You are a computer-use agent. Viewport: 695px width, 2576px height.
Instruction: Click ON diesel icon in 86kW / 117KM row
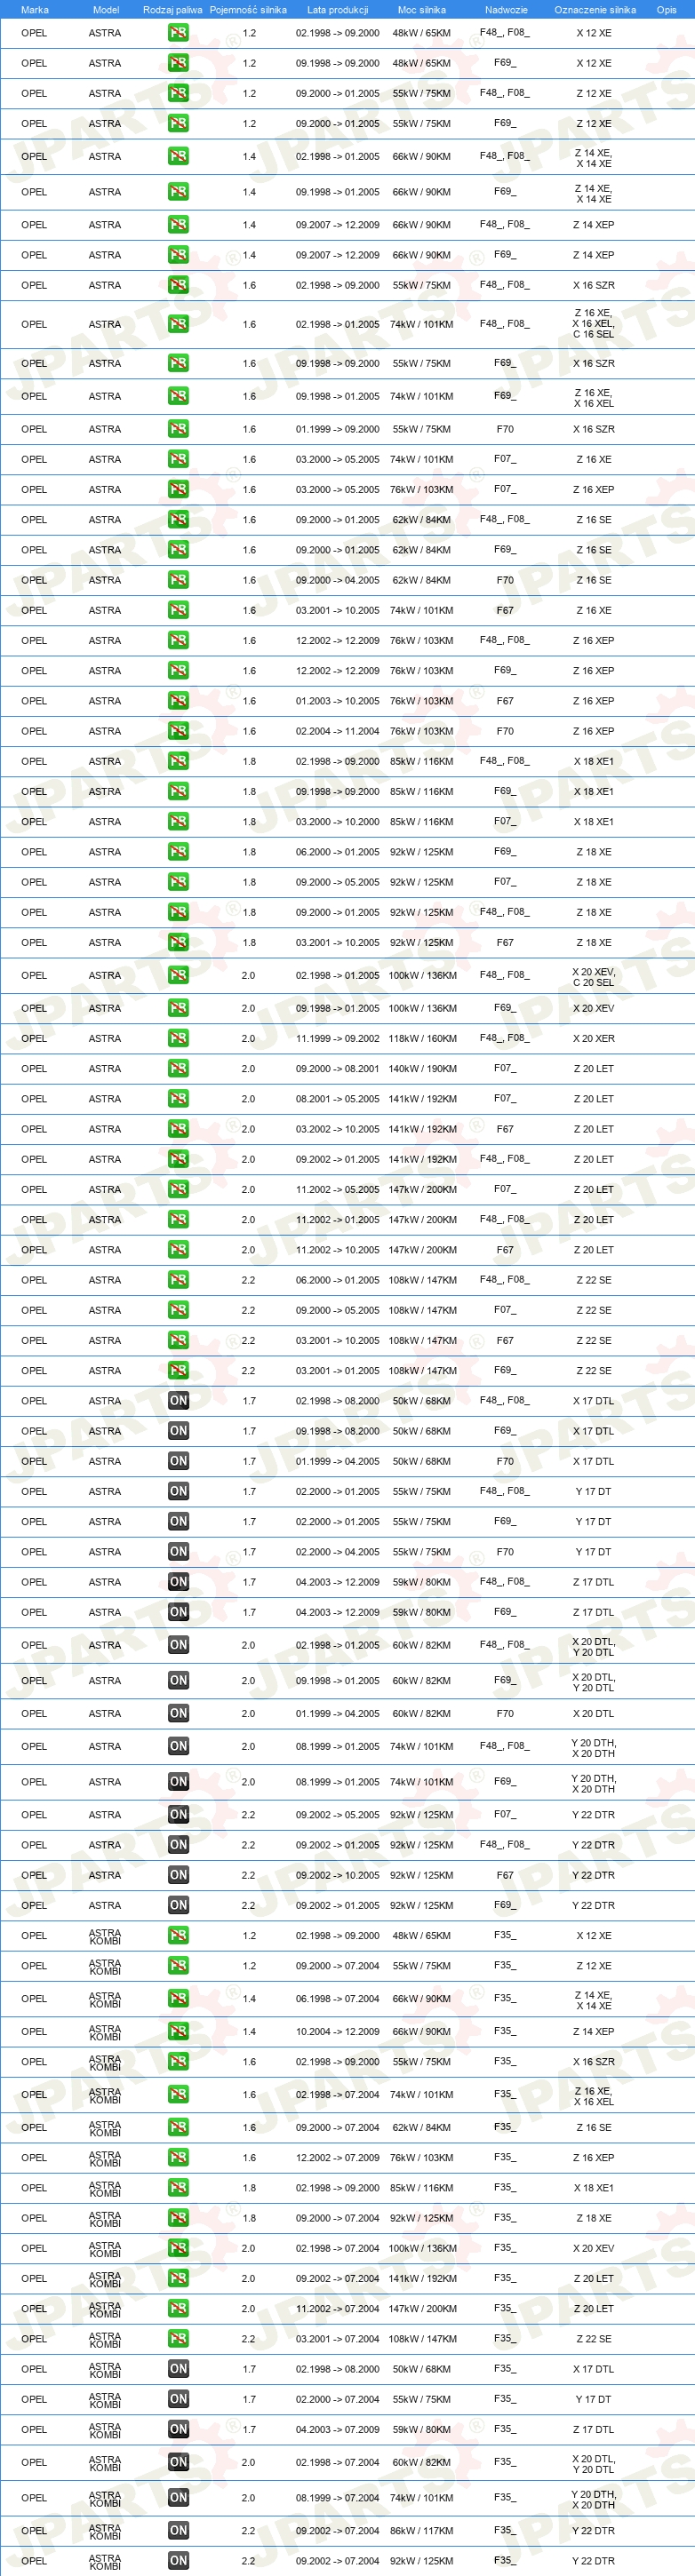[178, 2531]
